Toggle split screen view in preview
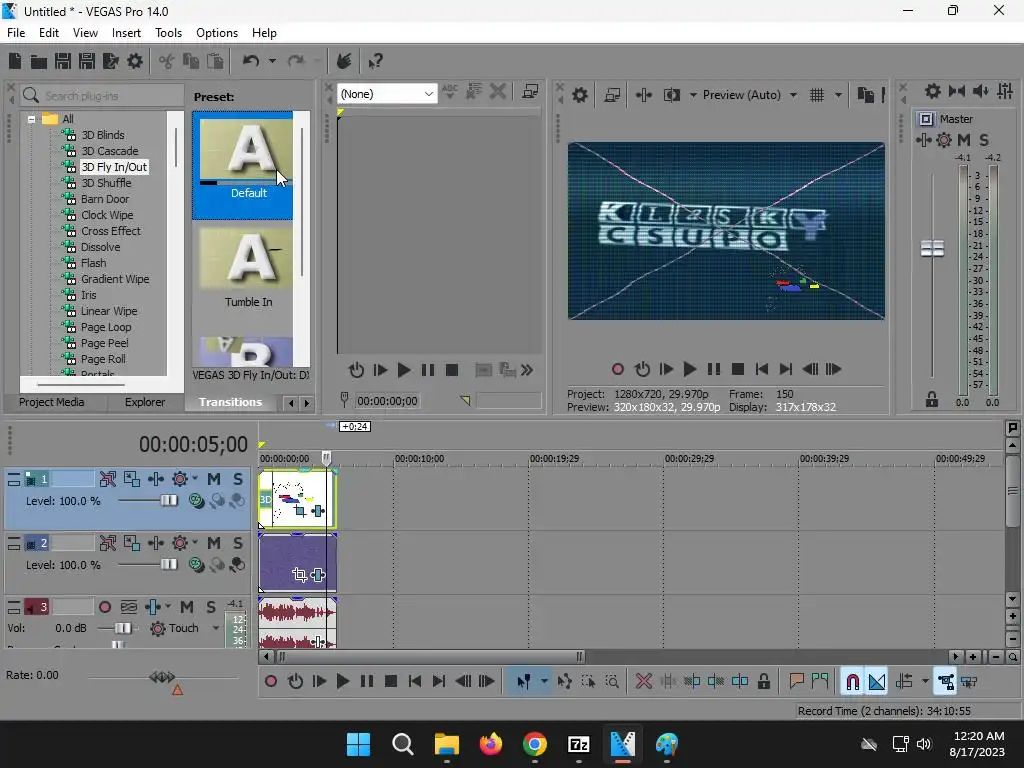The image size is (1024, 768). pyautogui.click(x=671, y=95)
